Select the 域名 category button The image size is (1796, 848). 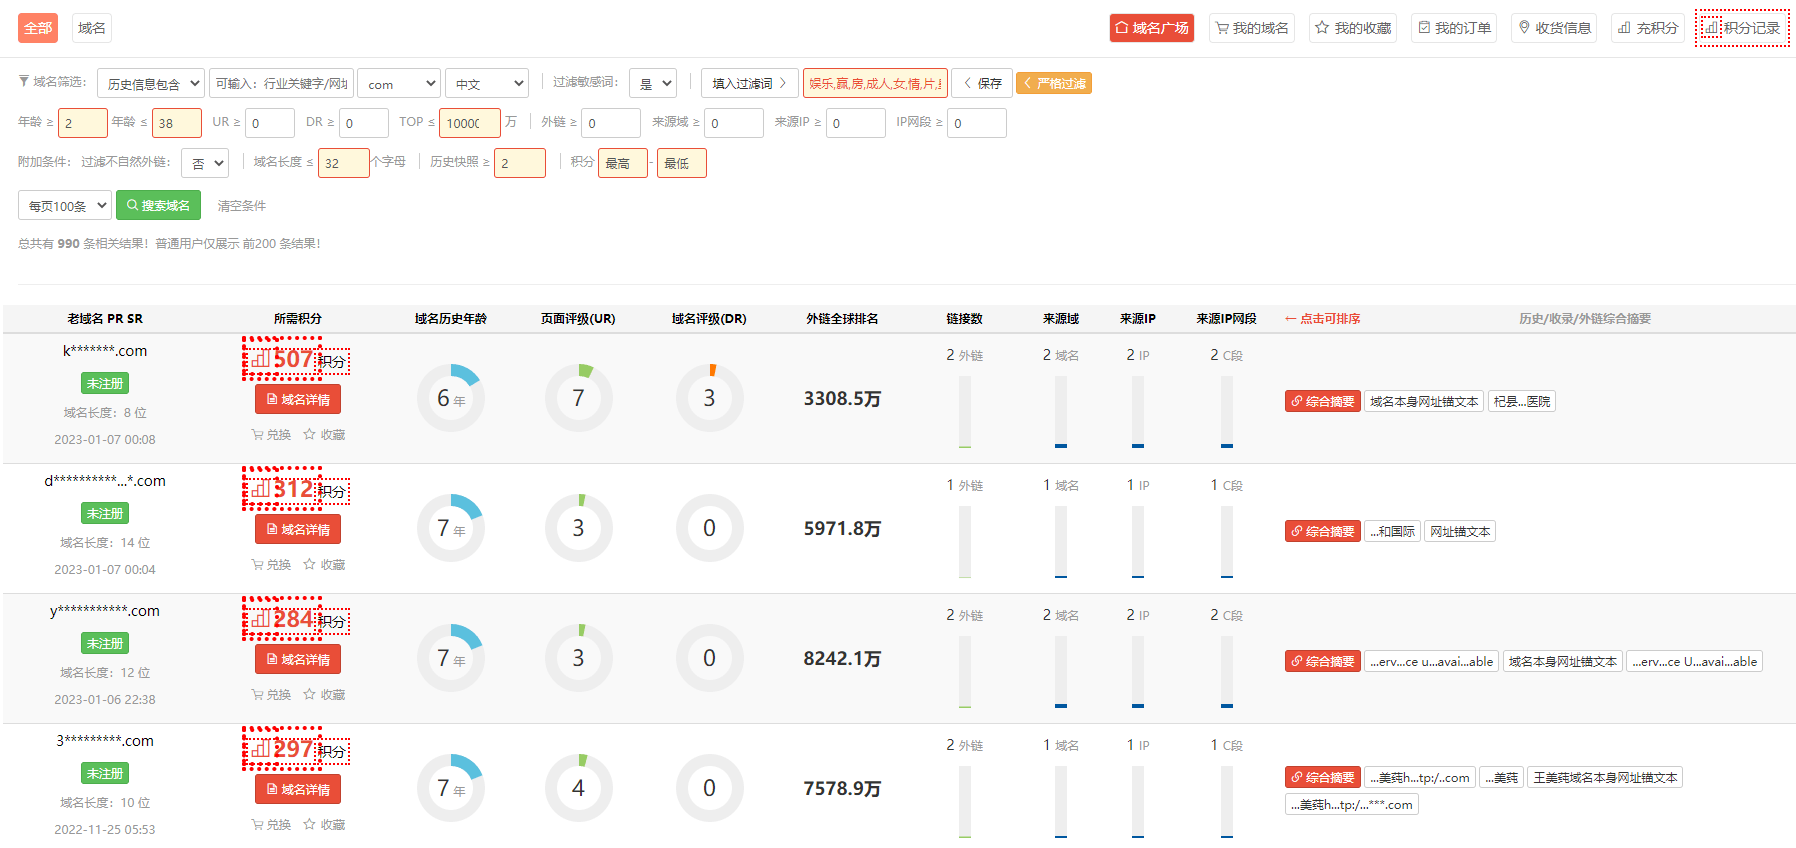tap(92, 28)
